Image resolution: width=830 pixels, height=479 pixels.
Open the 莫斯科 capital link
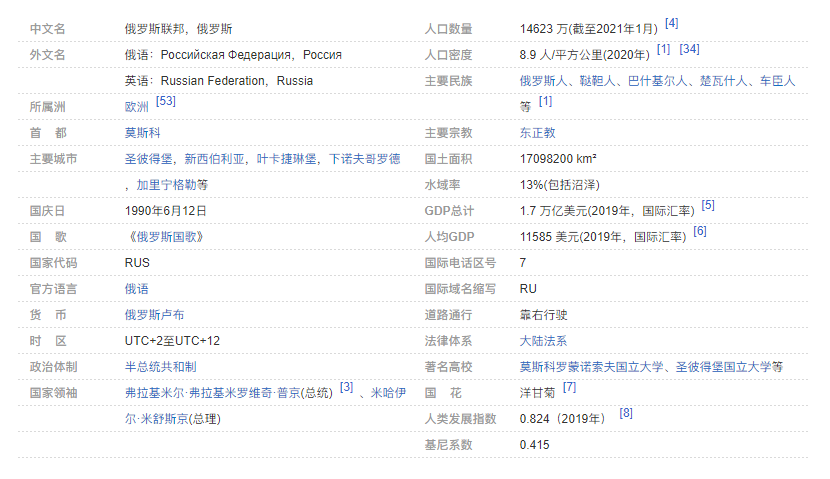tap(142, 133)
